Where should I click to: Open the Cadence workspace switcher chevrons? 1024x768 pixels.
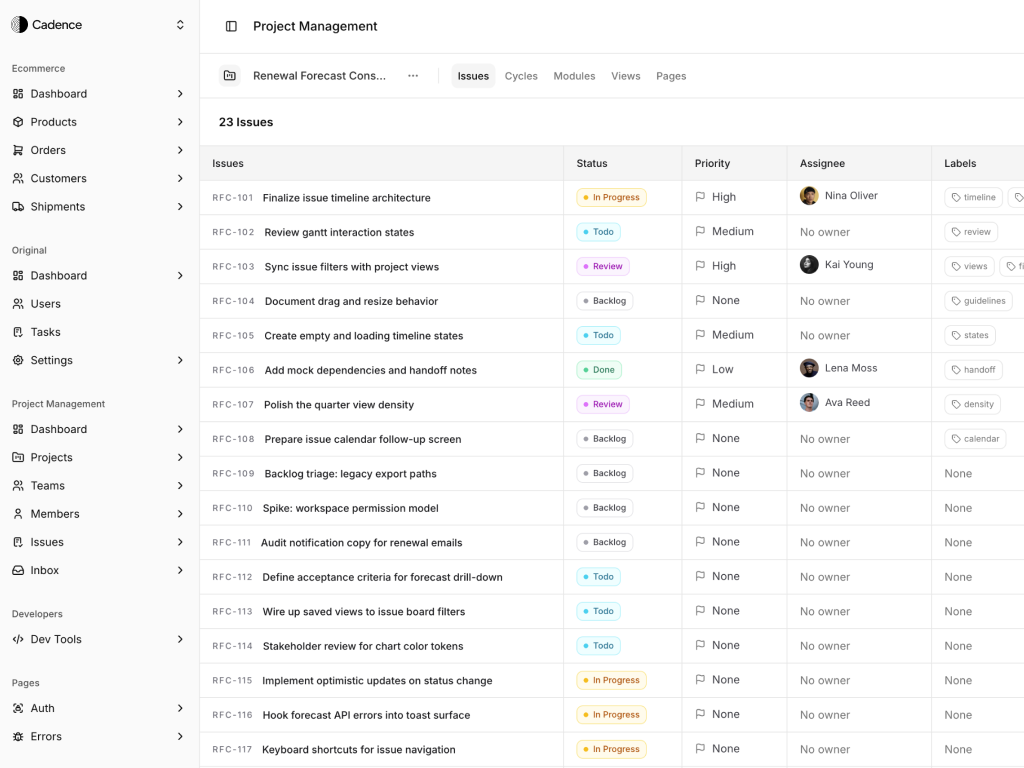tap(180, 25)
